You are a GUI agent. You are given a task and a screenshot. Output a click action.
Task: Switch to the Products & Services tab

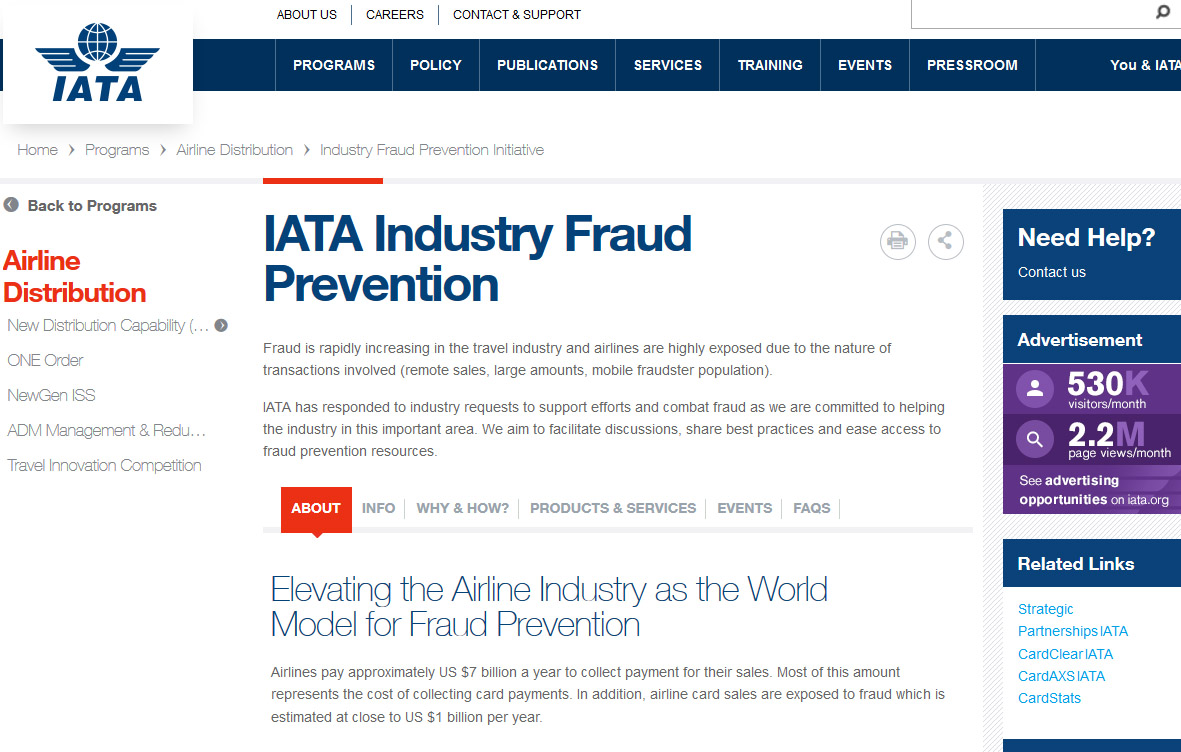tap(612, 508)
